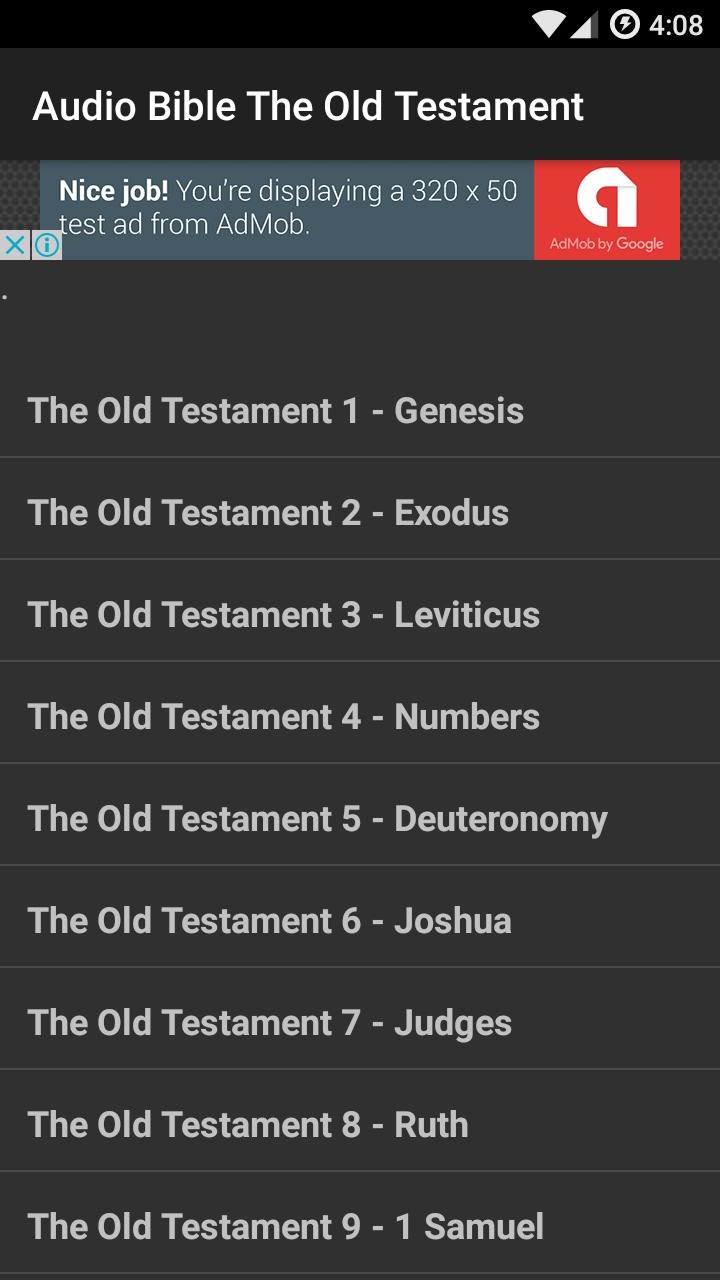Tap the Wi-Fi status icon

[548, 24]
